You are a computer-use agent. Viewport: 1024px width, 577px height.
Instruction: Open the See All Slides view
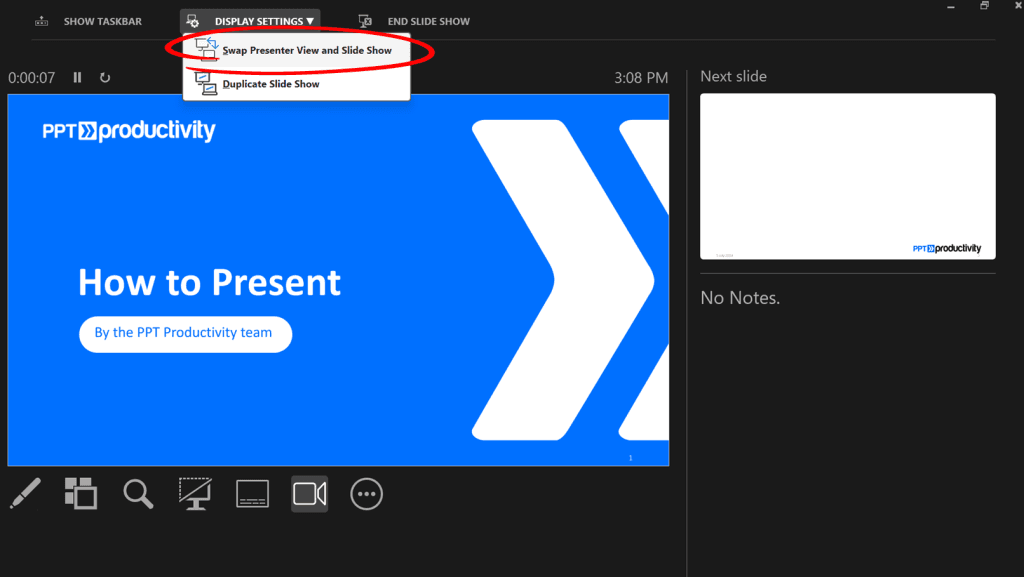[x=81, y=493]
